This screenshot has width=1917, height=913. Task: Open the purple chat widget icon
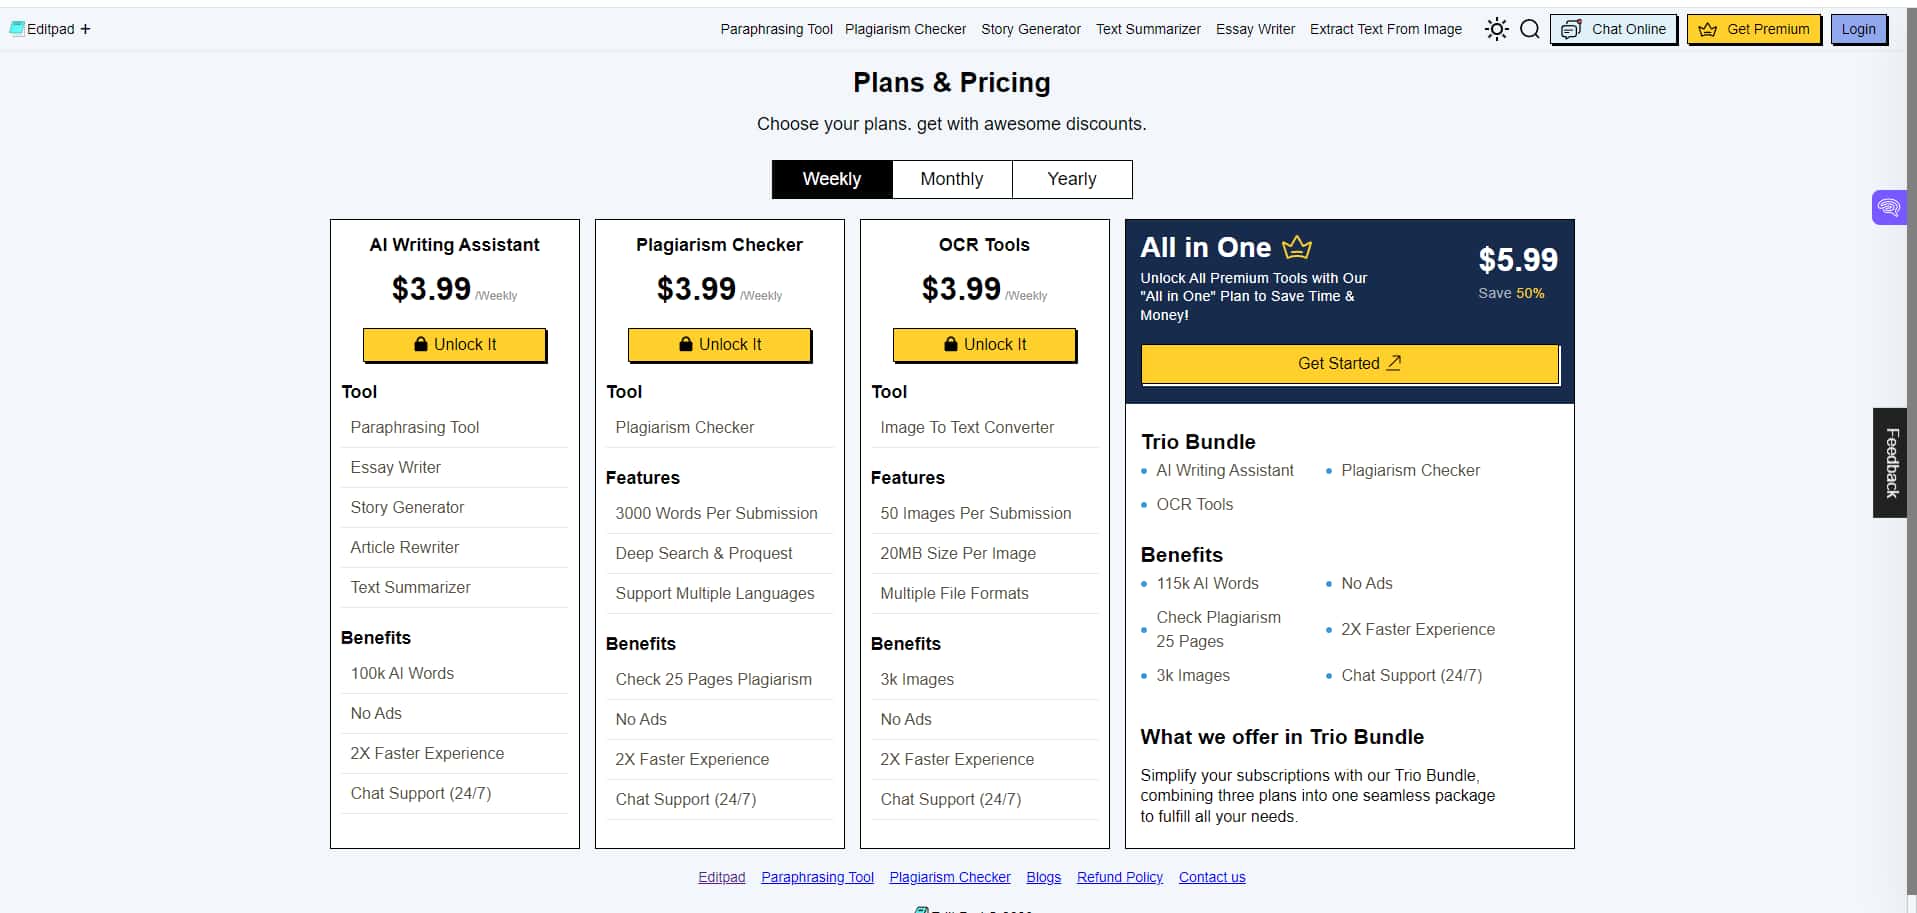click(1888, 208)
